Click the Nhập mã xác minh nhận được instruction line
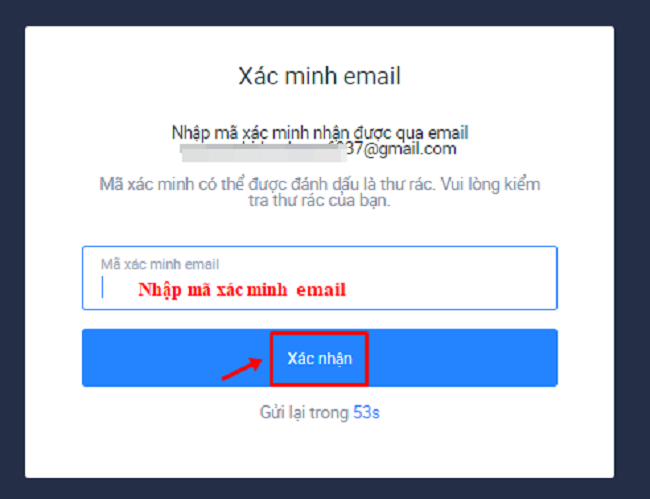The width and height of the screenshot is (650, 499). pos(320,133)
